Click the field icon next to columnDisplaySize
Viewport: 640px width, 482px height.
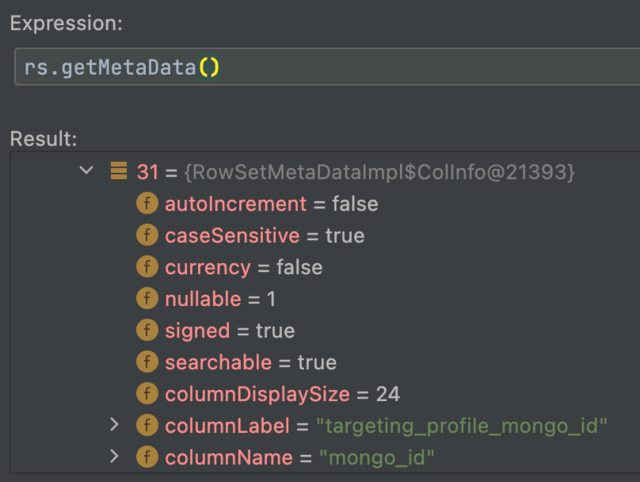(x=147, y=393)
